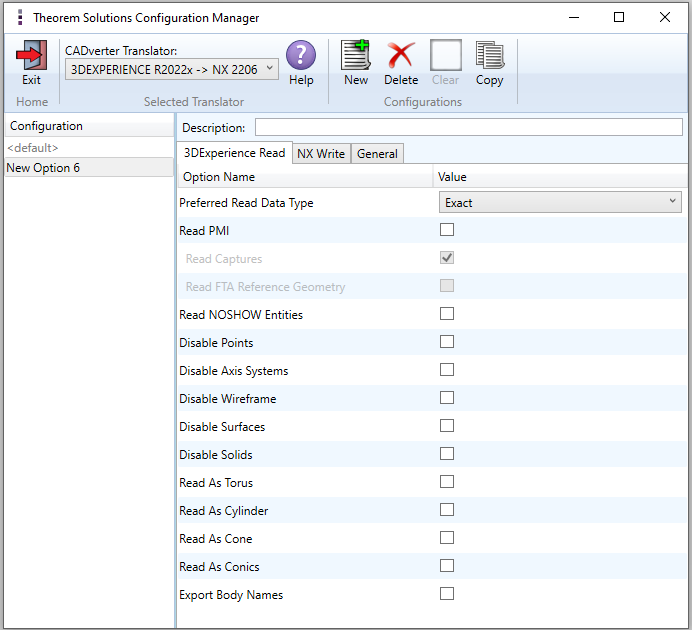Click the Value column header
692x630 pixels.
point(560,177)
